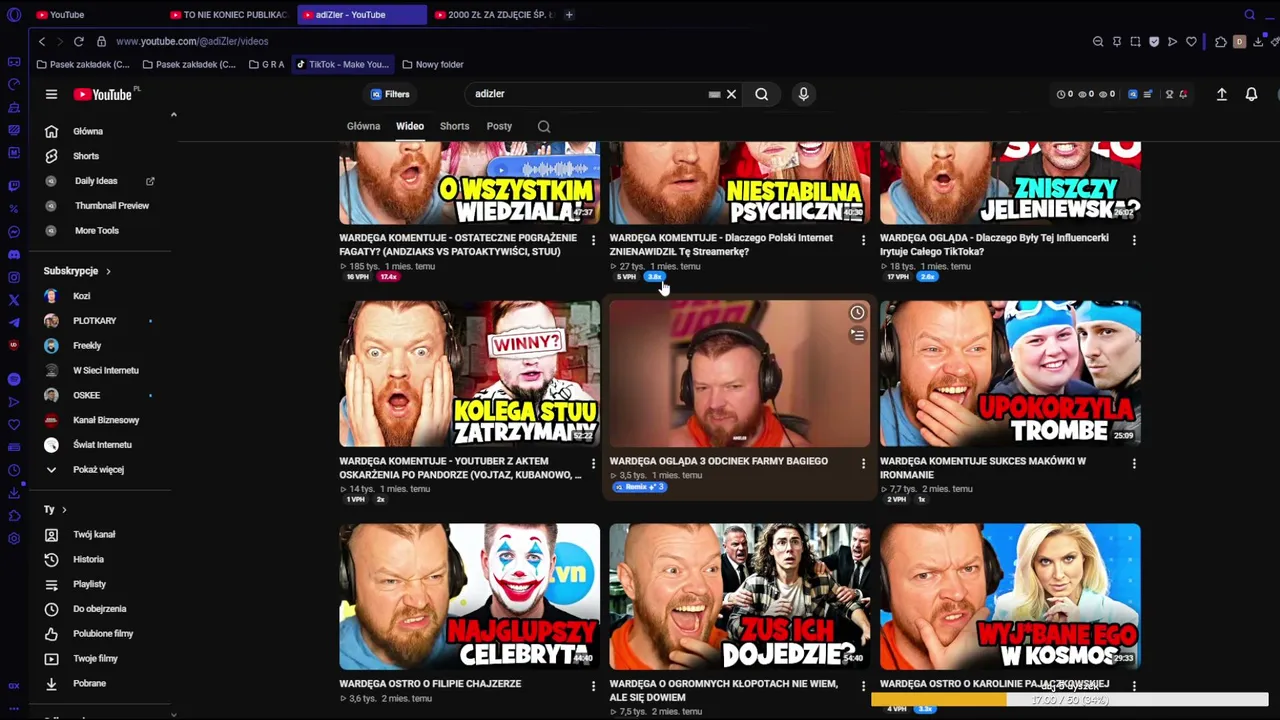
Task: Open options menu for Farmy Bagiego video
Action: [863, 463]
